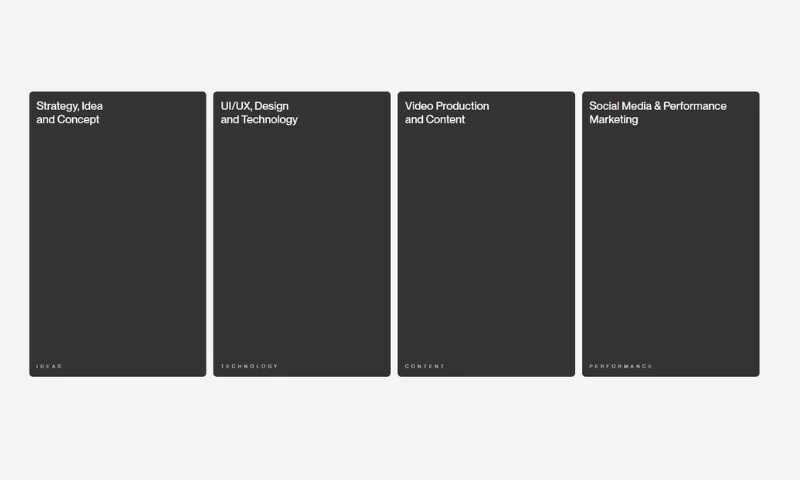Click the text UI/UX in the second card
Image resolution: width=800 pixels, height=480 pixels.
235,106
